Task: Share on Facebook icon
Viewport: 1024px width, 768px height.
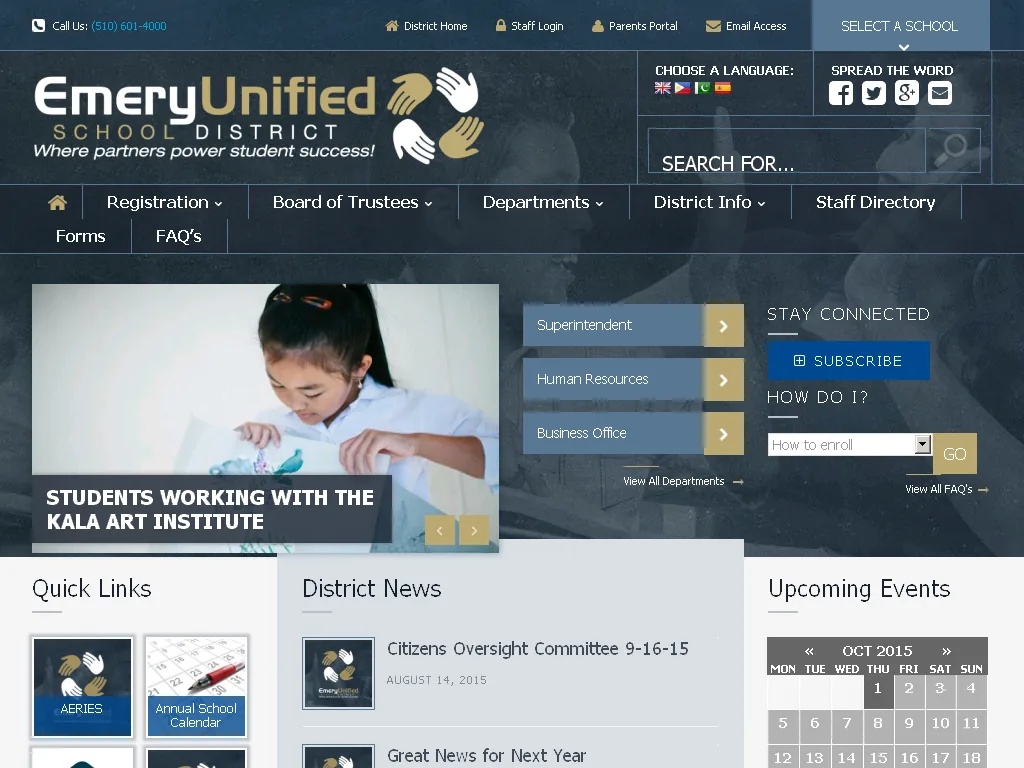Action: click(x=841, y=93)
